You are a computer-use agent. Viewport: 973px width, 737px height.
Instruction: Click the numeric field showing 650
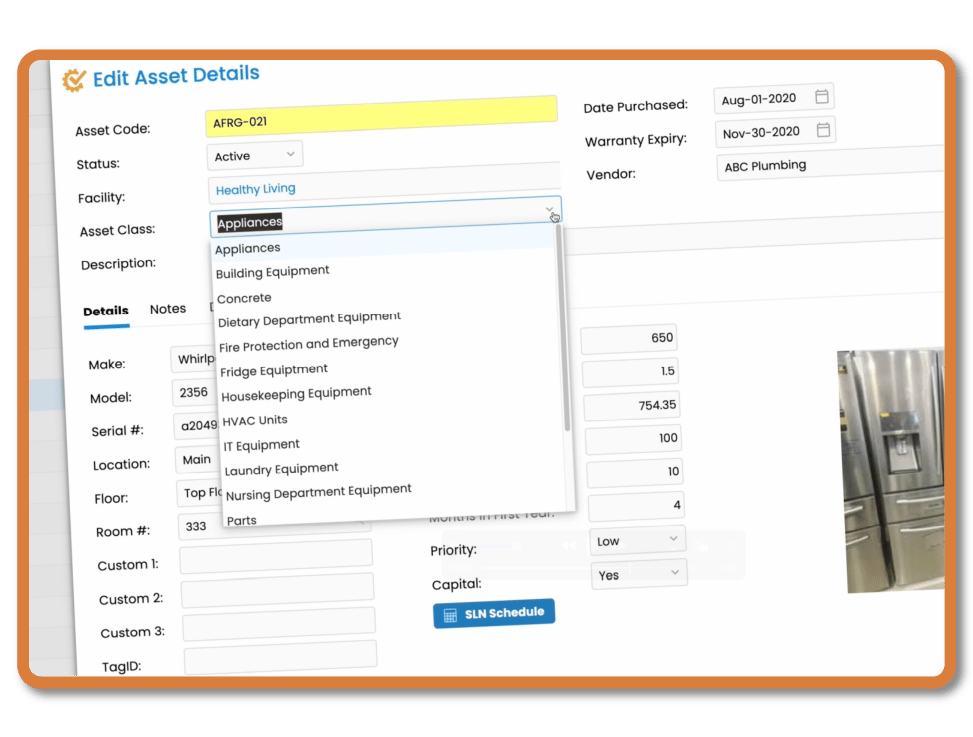coord(629,338)
